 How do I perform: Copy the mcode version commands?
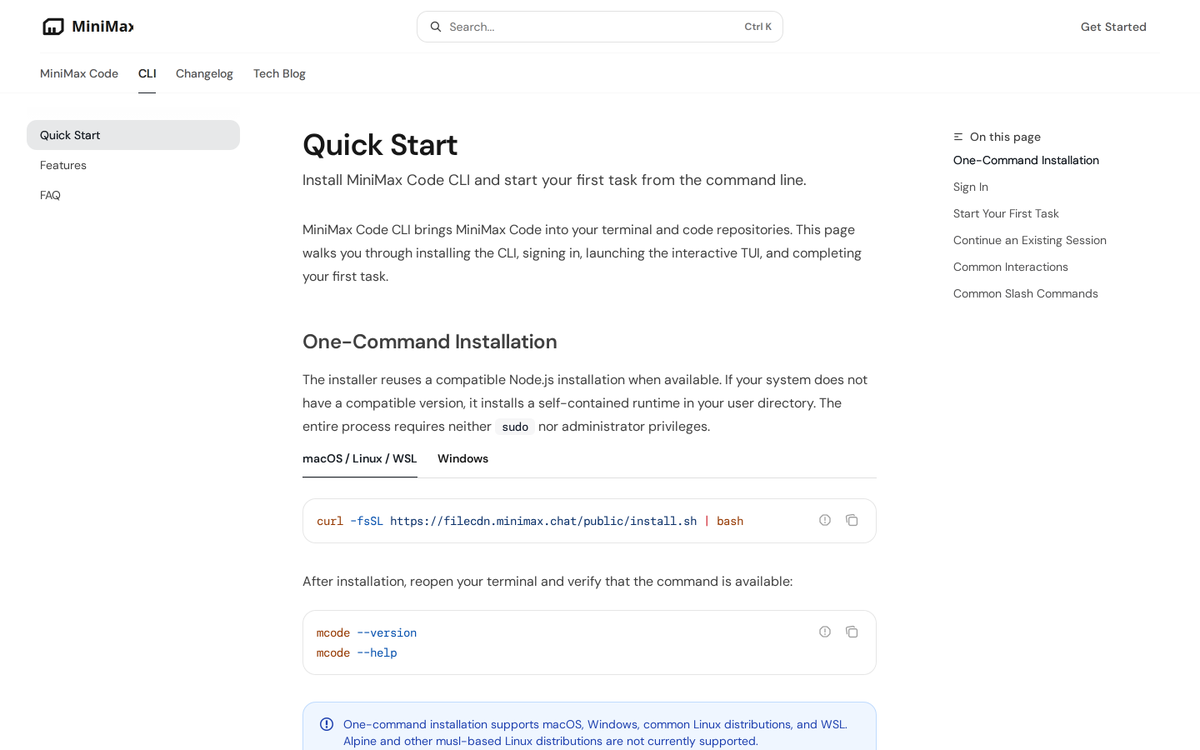852,632
